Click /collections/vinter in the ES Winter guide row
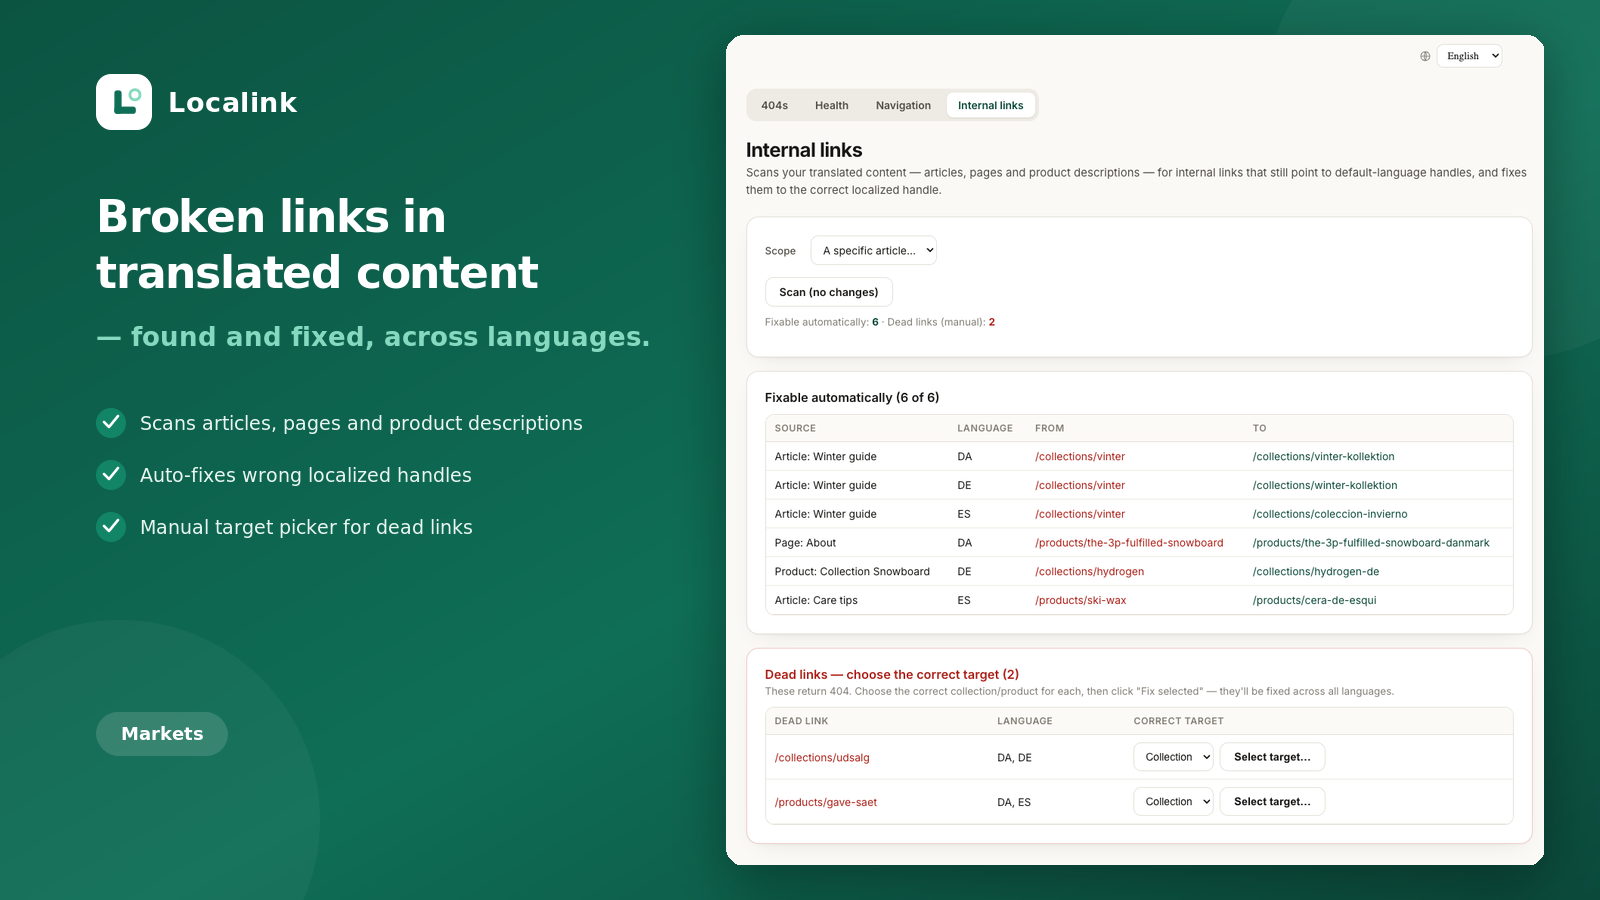The width and height of the screenshot is (1600, 900). point(1080,515)
